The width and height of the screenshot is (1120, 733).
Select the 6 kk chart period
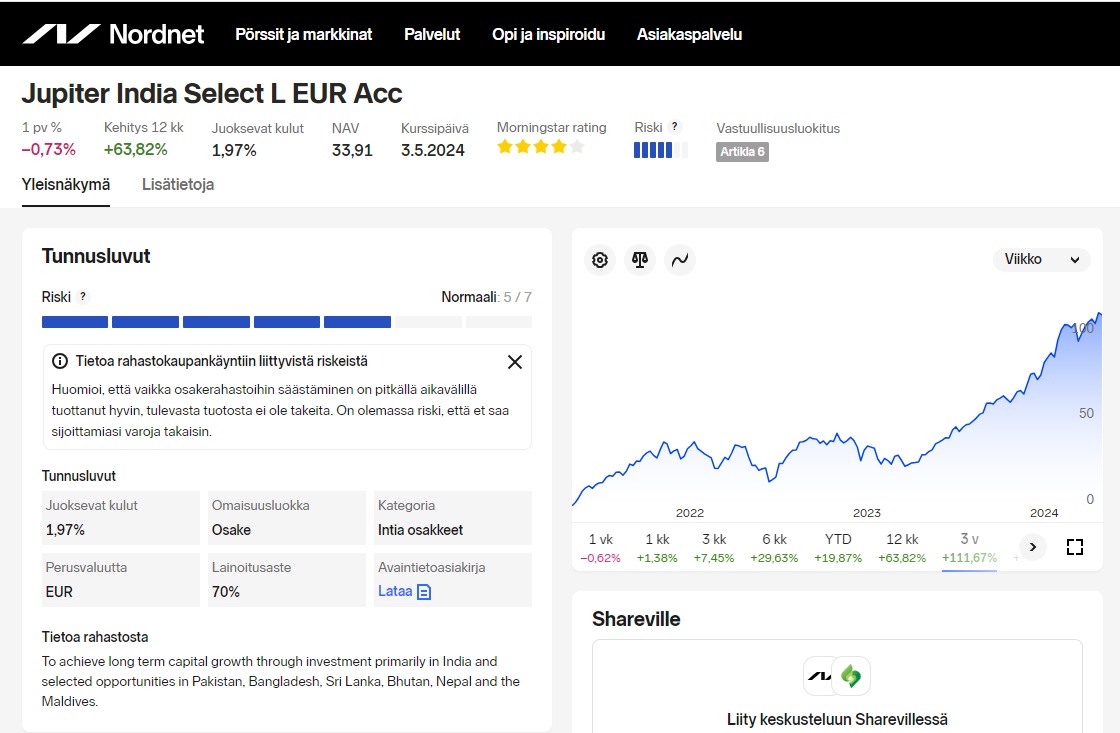click(774, 548)
